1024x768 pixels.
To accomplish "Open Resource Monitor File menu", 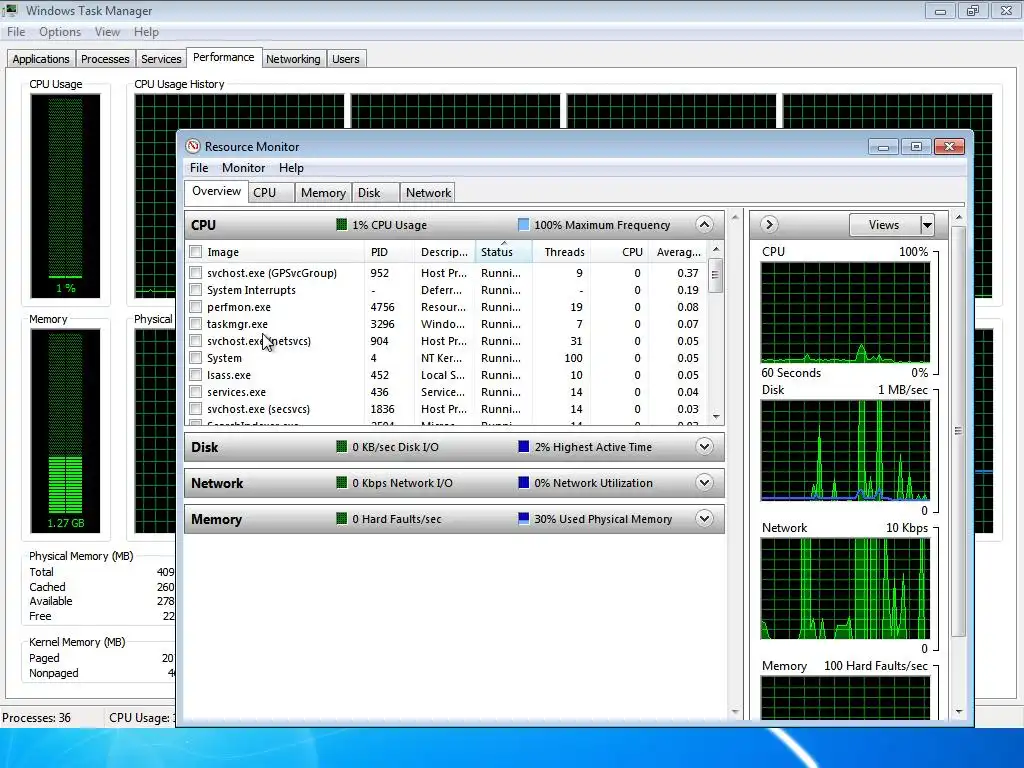I will [x=199, y=168].
